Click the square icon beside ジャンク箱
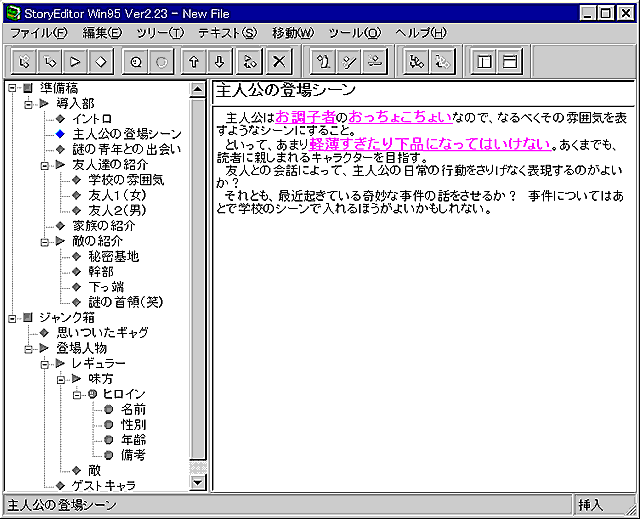640x519 pixels. [x=28, y=317]
